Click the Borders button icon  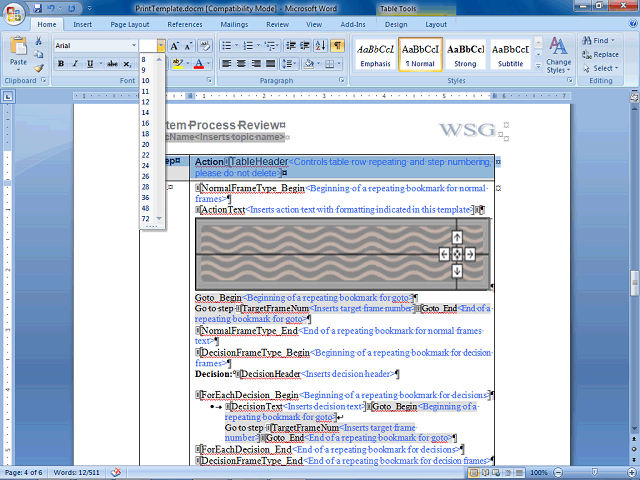tap(329, 64)
